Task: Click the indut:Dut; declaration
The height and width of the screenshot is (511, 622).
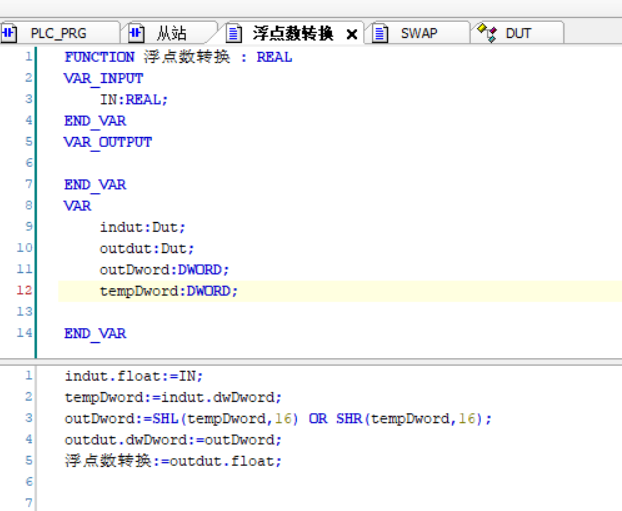Action: [x=142, y=227]
